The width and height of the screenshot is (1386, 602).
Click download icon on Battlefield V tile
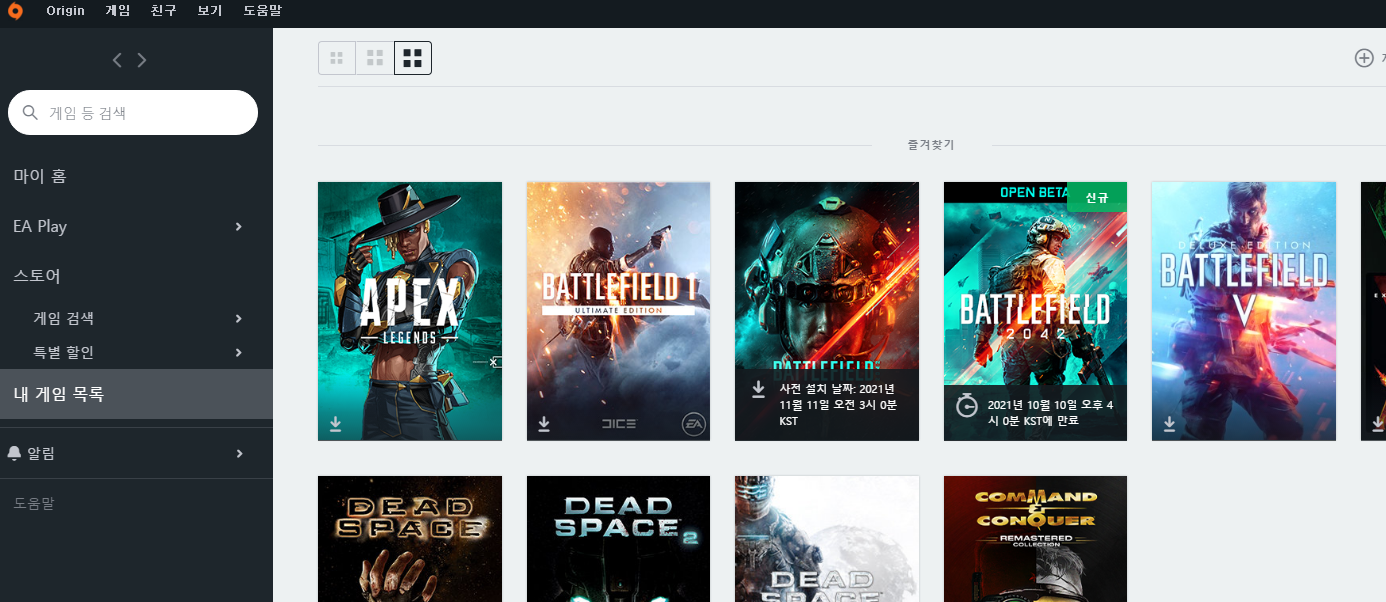click(x=1169, y=424)
